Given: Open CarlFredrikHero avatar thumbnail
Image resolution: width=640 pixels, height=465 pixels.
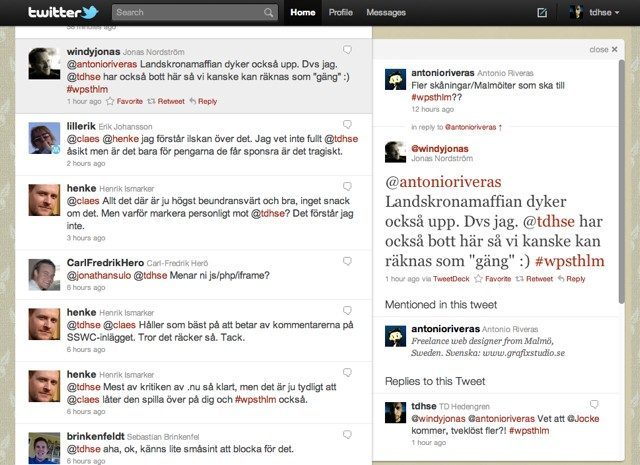Looking at the screenshot, I should pos(44,275).
